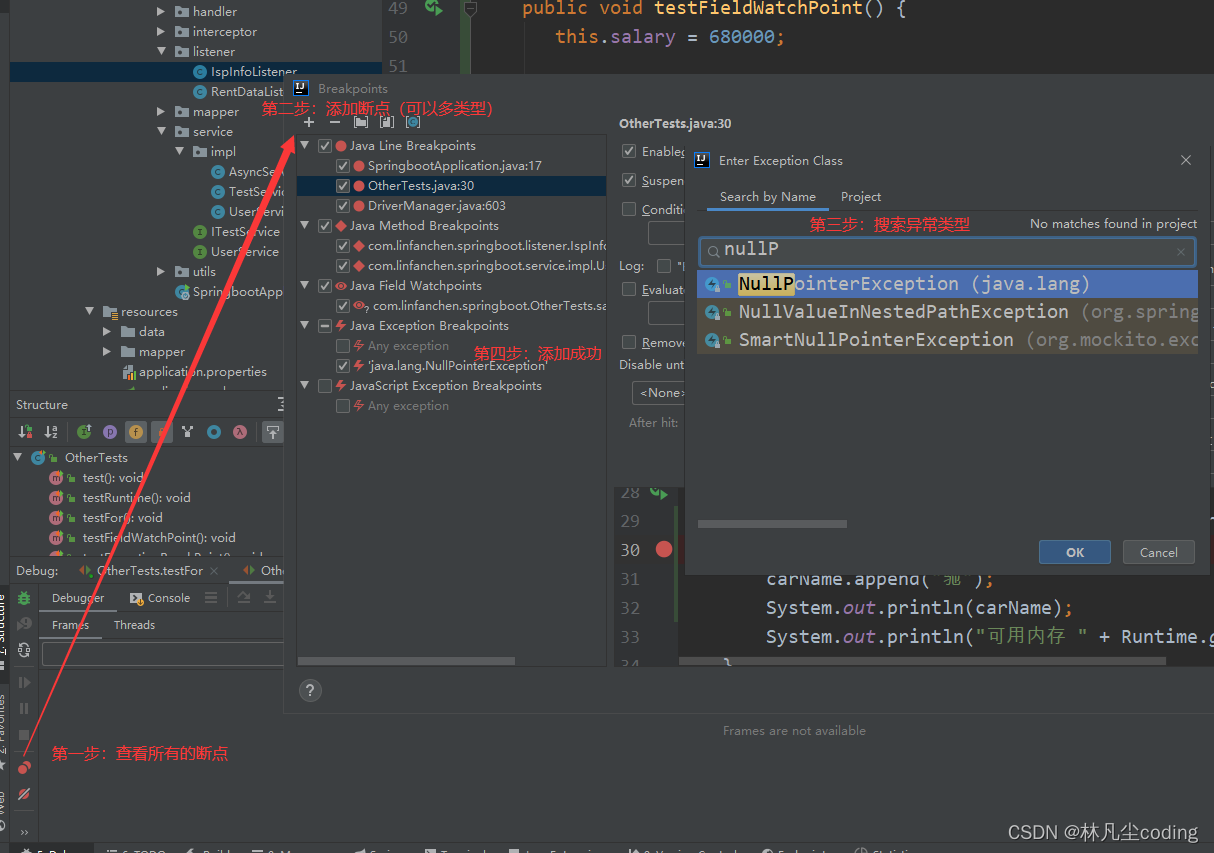Screen dimensions: 1214x853
Task: Expand the utils folder in project tree
Action: coord(162,272)
